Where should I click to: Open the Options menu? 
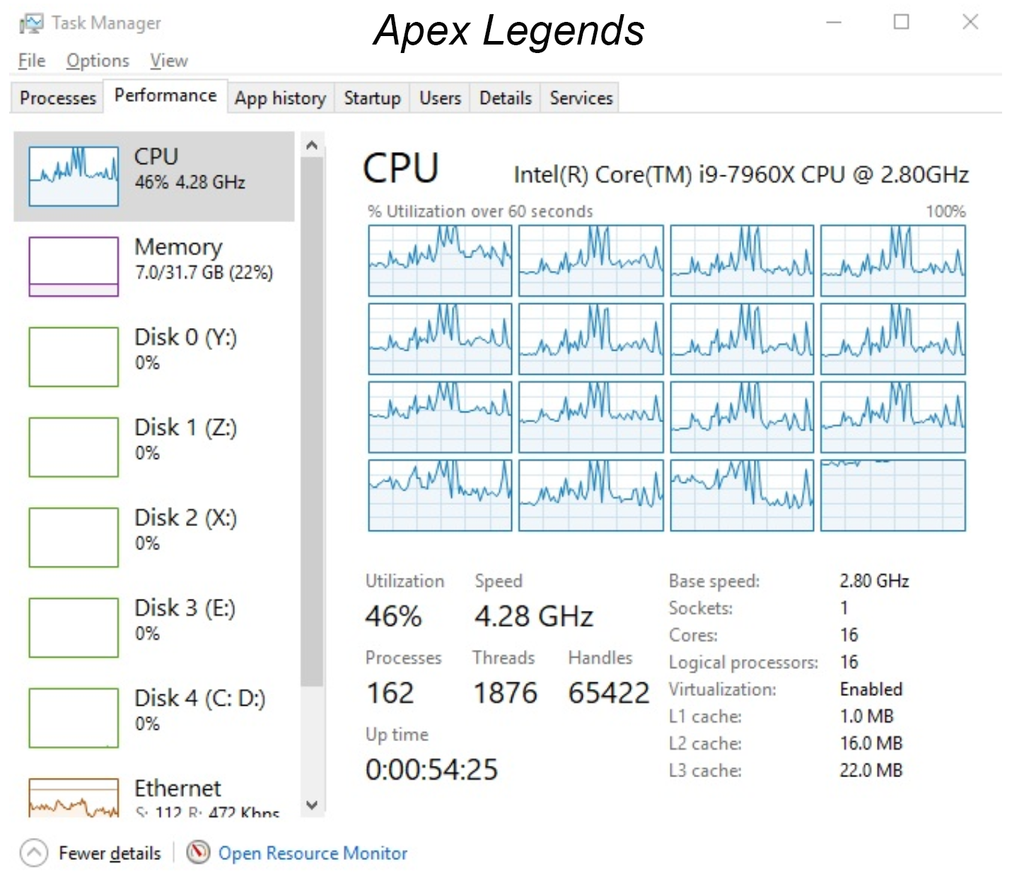[x=97, y=61]
